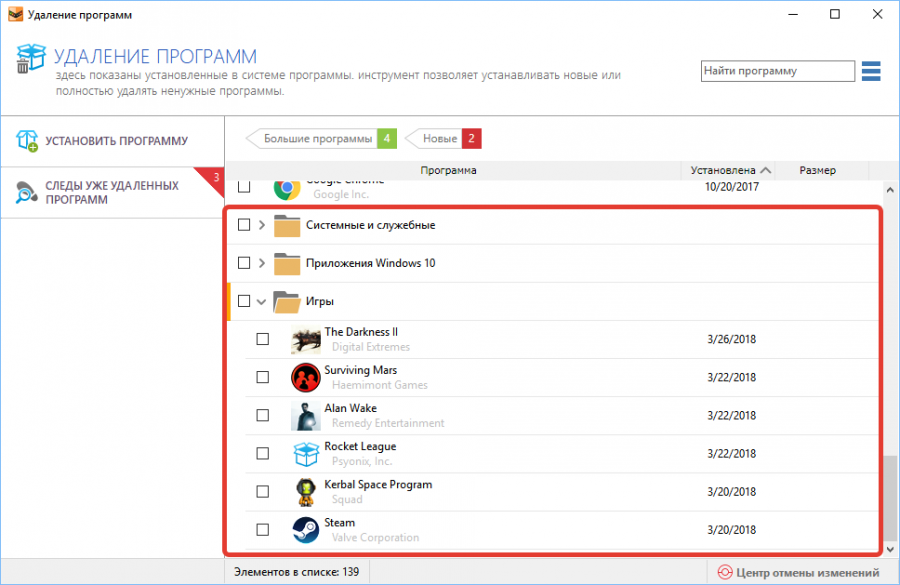Tick the Игры group checkbox
The width and height of the screenshot is (900, 585).
point(244,301)
